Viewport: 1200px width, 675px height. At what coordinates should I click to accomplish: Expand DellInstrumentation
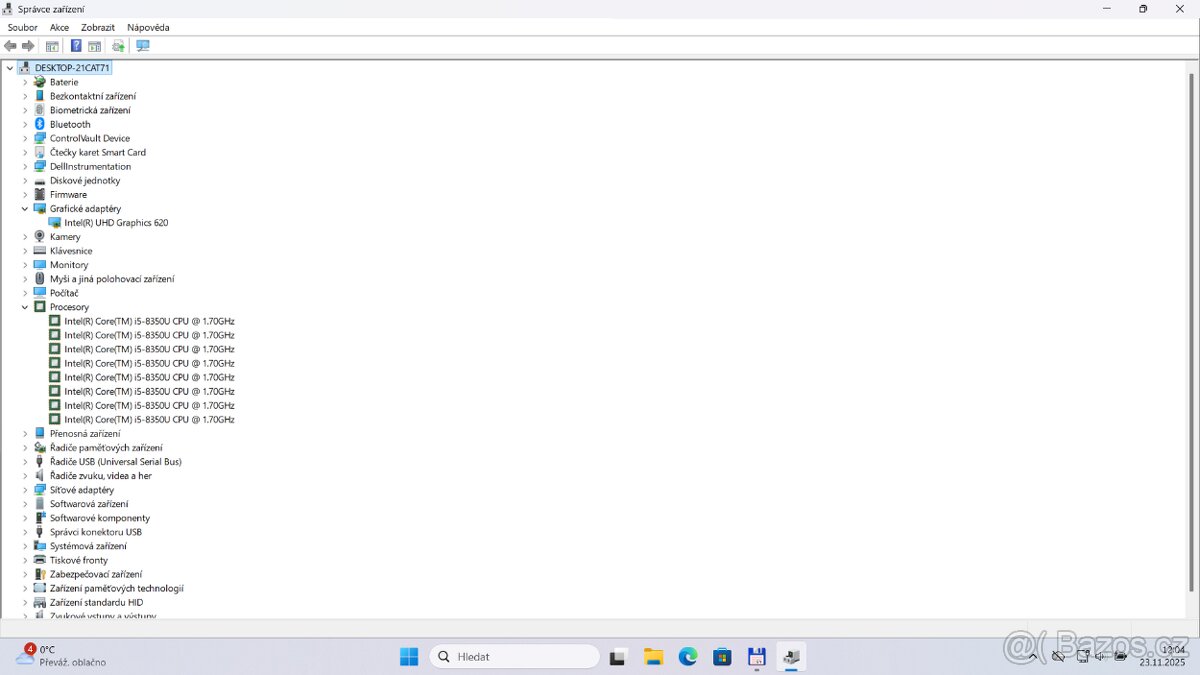(x=25, y=167)
